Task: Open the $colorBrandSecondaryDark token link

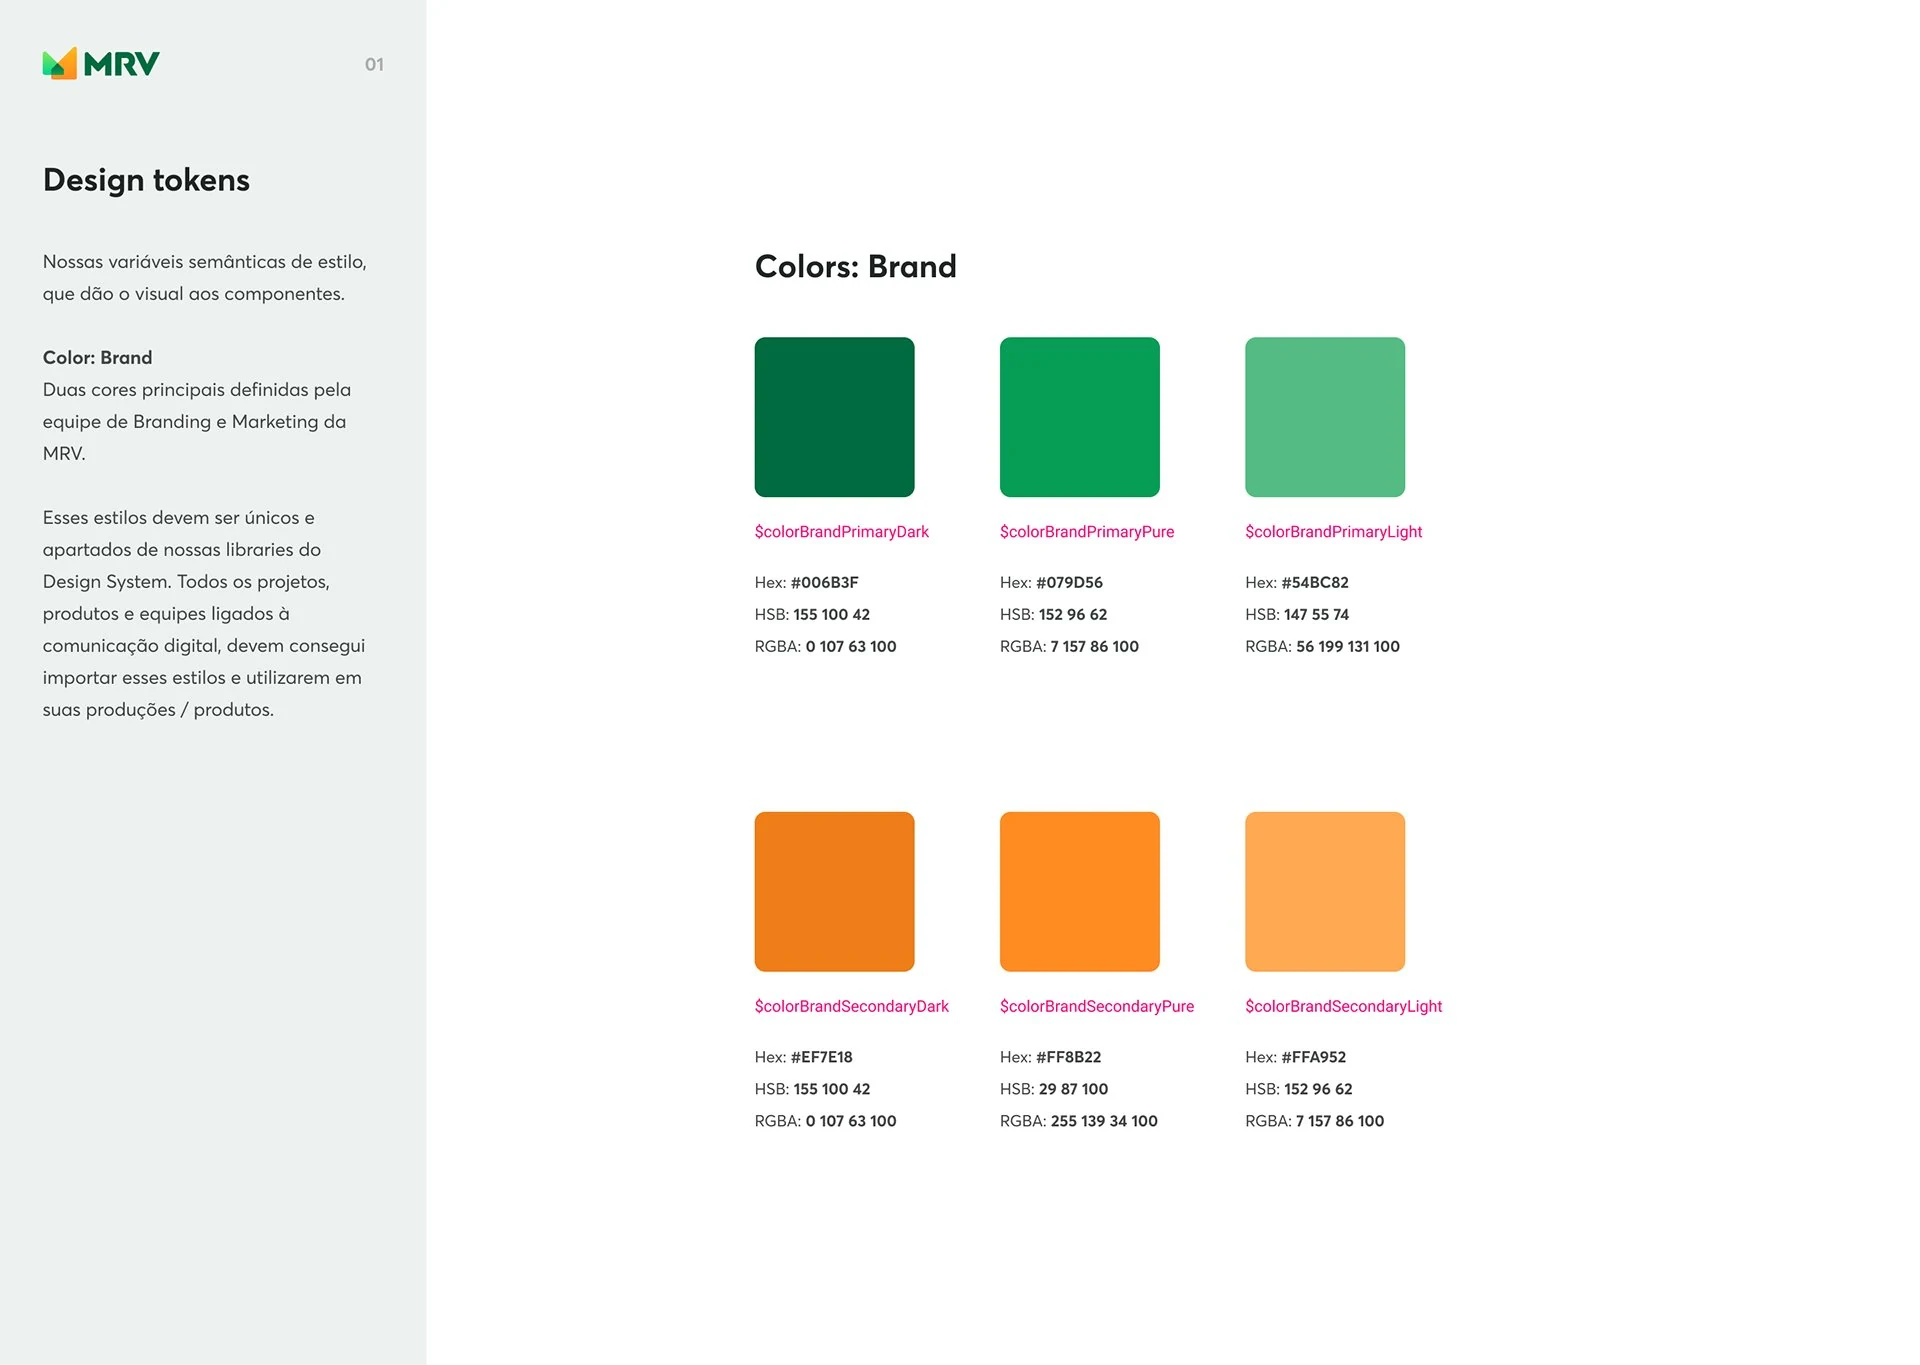Action: [x=852, y=1006]
